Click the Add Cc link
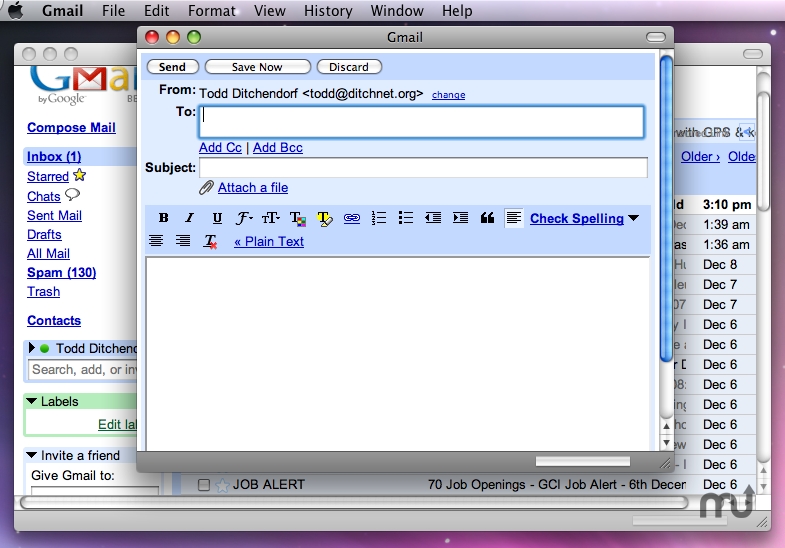Image resolution: width=785 pixels, height=548 pixels. pos(220,148)
